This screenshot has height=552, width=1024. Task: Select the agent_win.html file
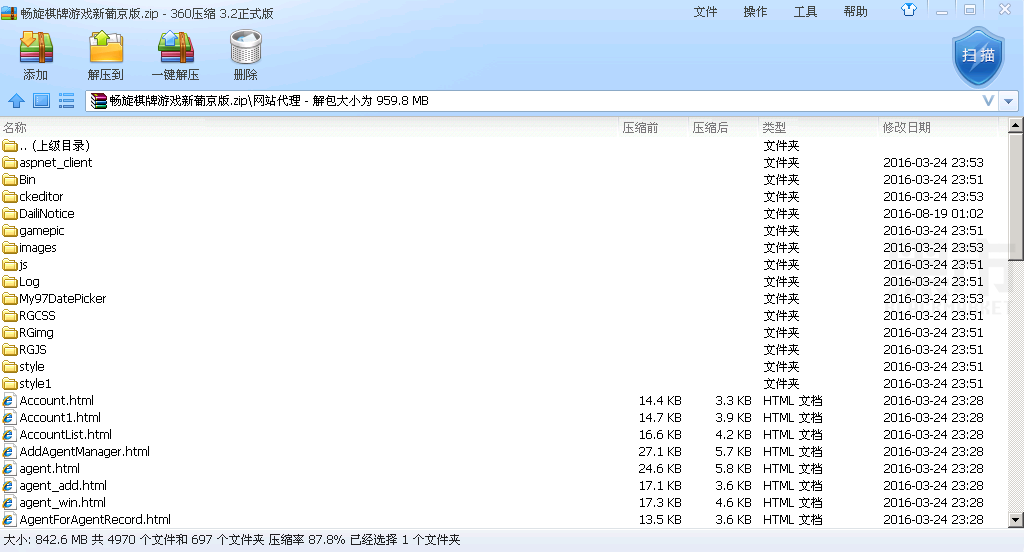(503, 502)
